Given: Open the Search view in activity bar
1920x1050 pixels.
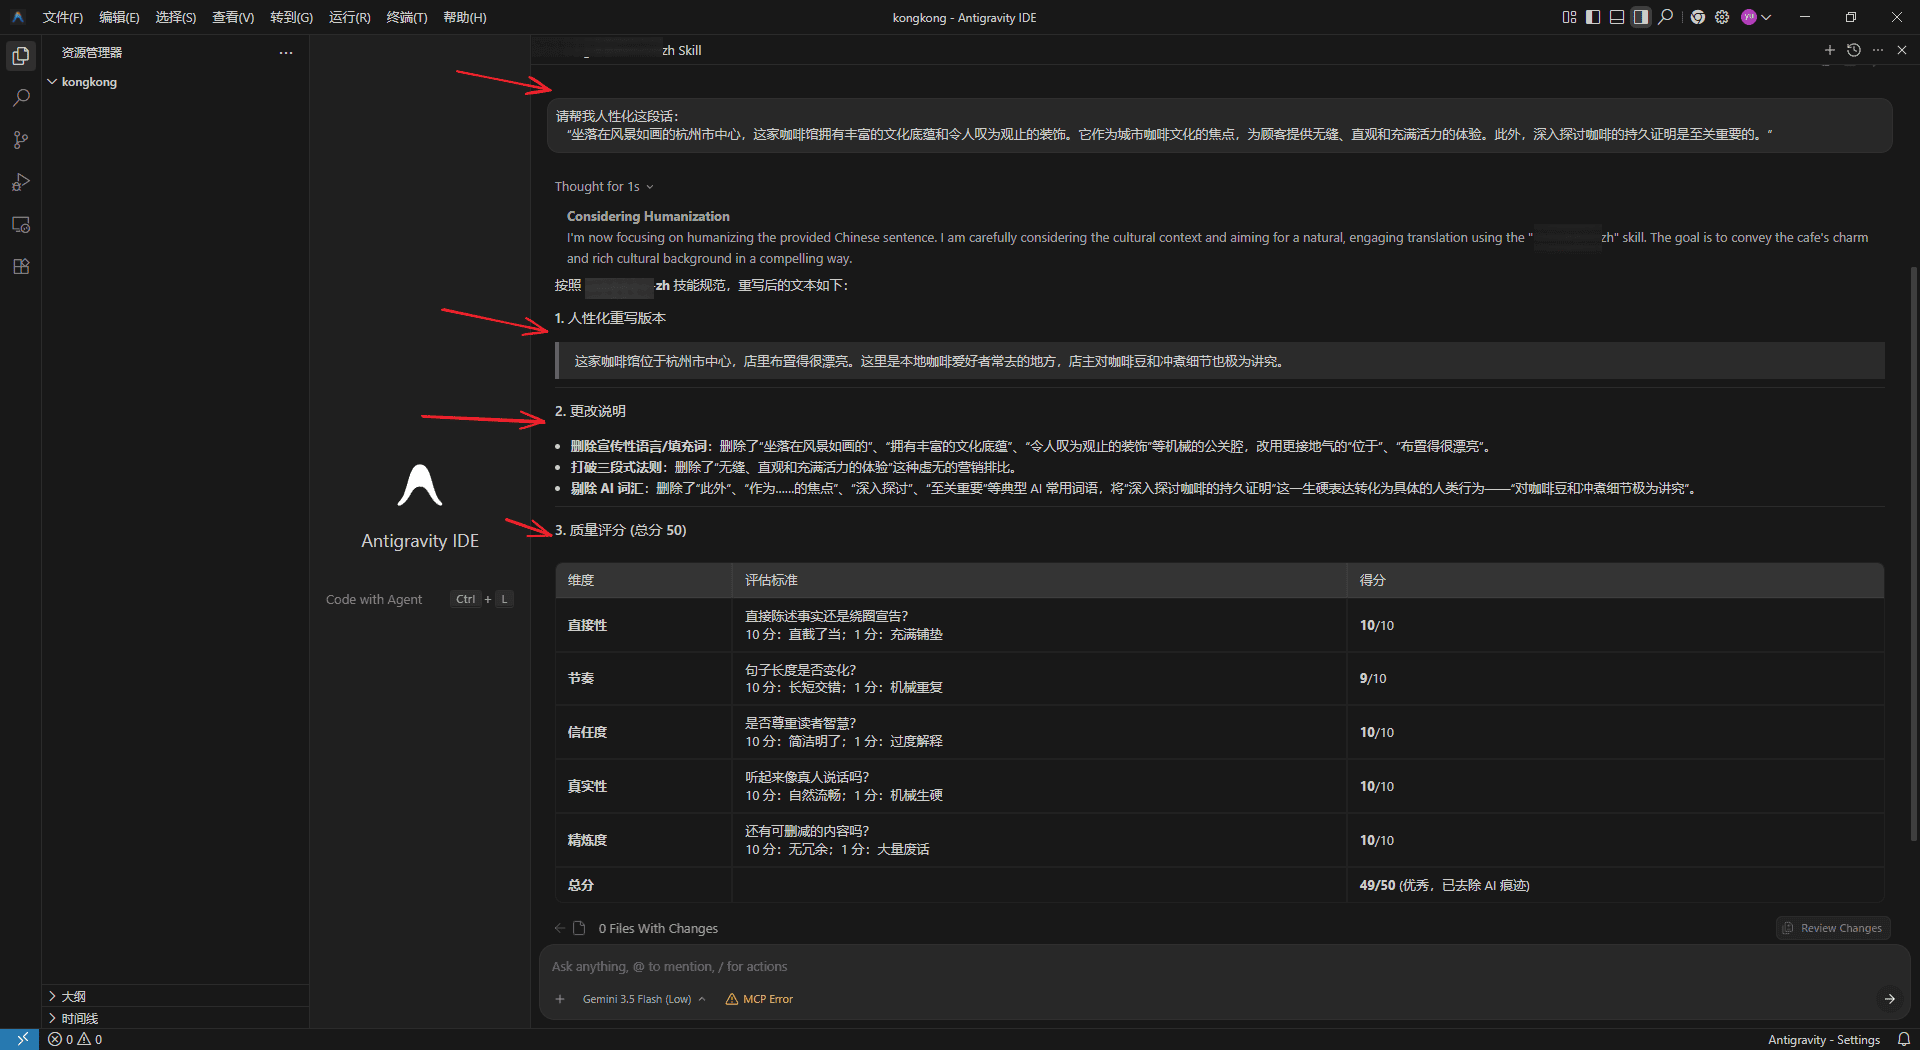Looking at the screenshot, I should click(21, 98).
